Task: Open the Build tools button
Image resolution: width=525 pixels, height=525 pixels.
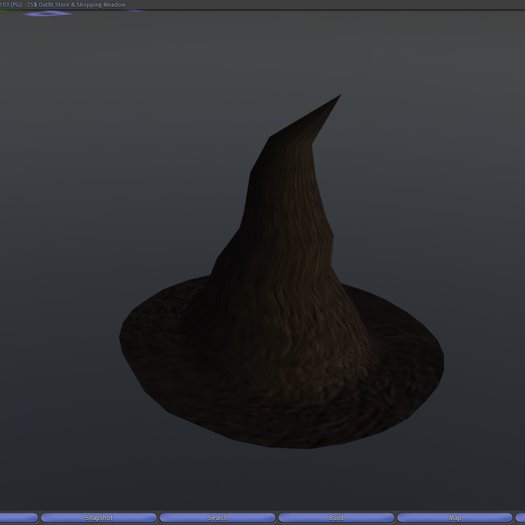Action: (x=336, y=518)
